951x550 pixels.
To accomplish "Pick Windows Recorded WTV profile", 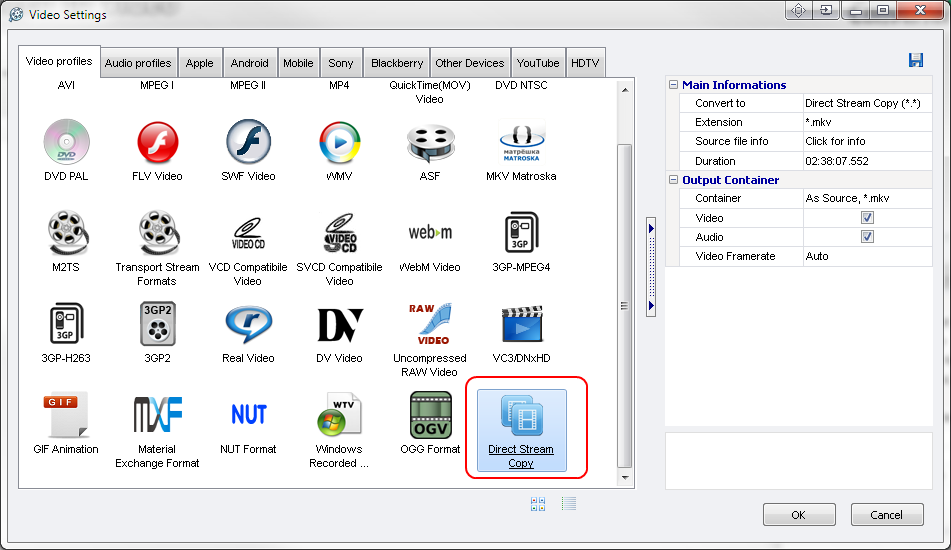I will (x=340, y=415).
